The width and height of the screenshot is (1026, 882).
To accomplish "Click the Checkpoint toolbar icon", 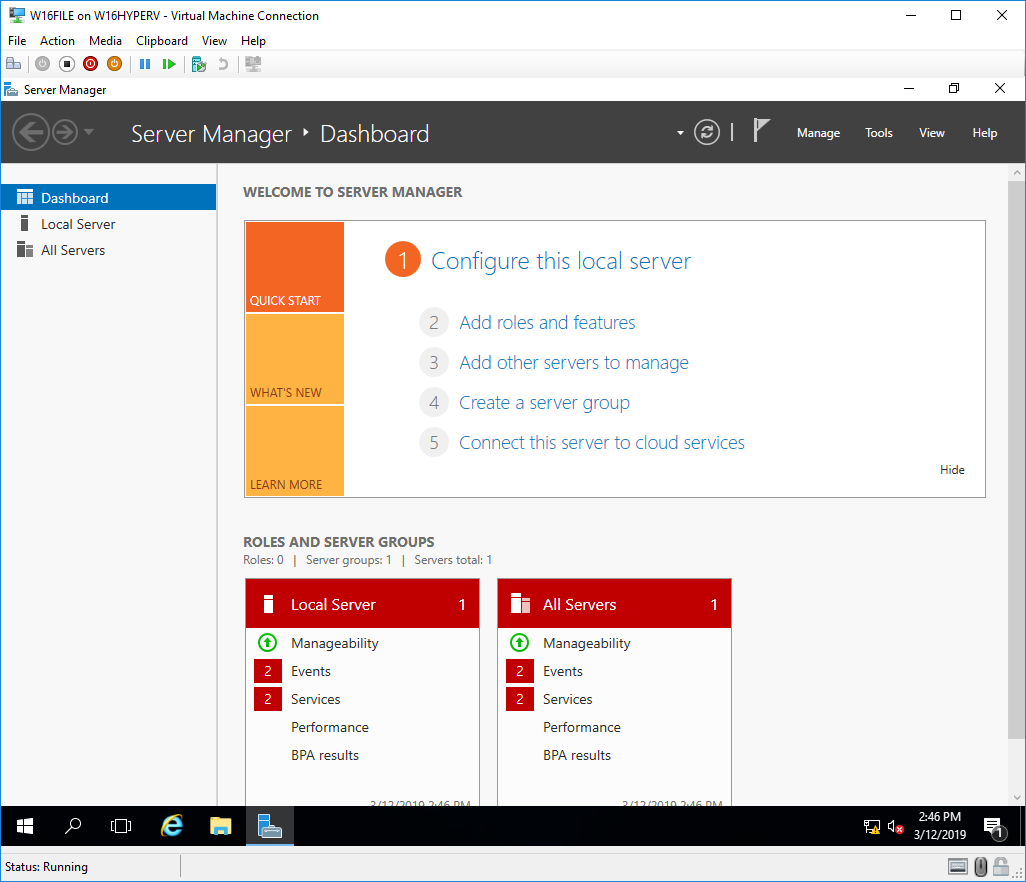I will click(x=199, y=64).
